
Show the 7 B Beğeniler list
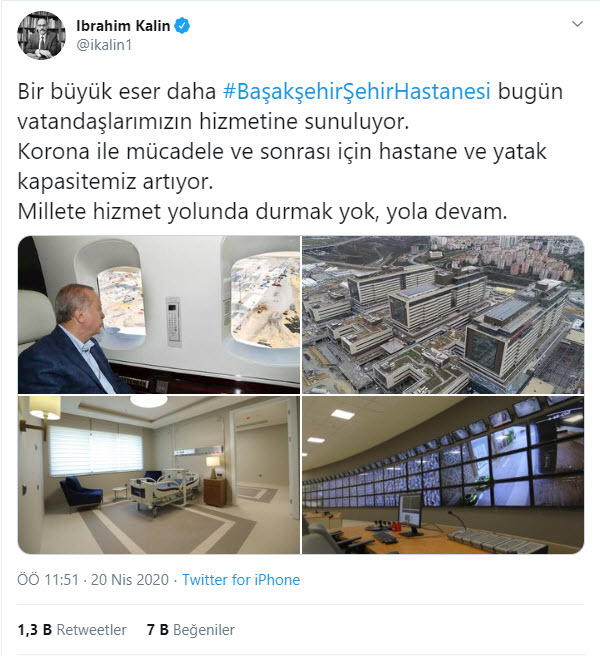pyautogui.click(x=191, y=630)
